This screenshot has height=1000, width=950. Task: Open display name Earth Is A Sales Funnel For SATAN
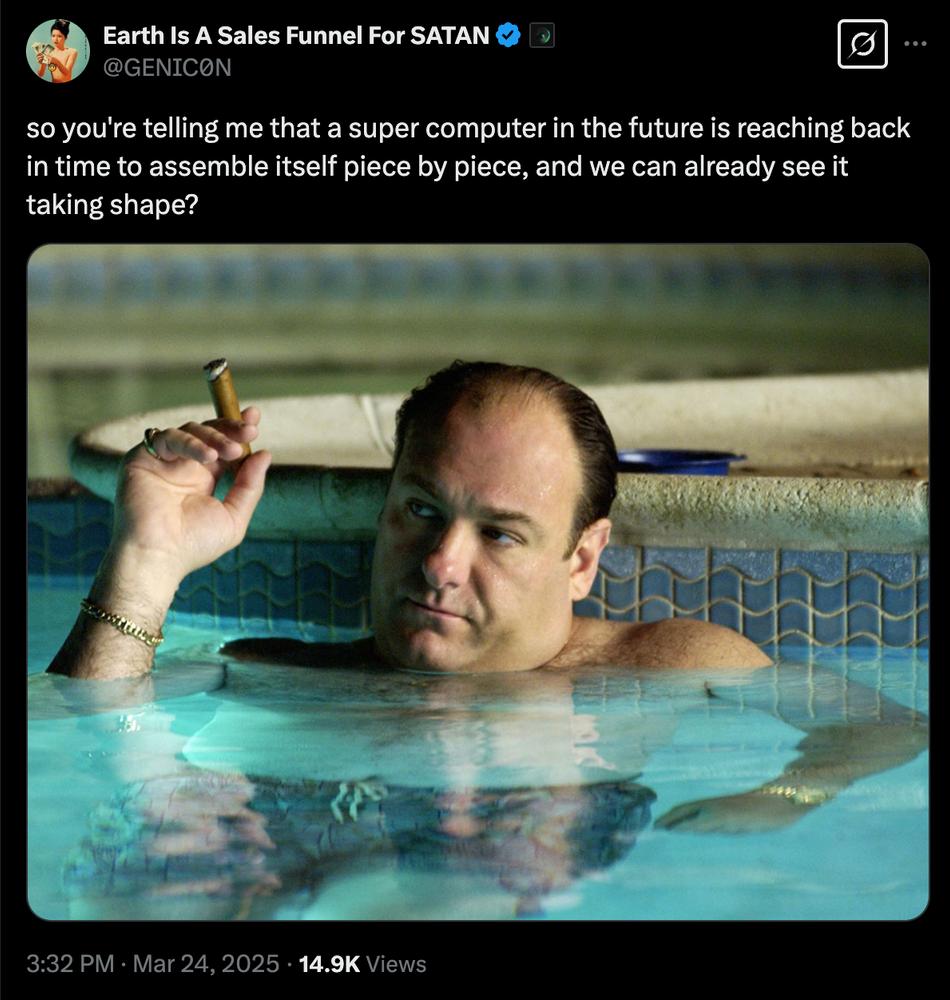click(296, 36)
